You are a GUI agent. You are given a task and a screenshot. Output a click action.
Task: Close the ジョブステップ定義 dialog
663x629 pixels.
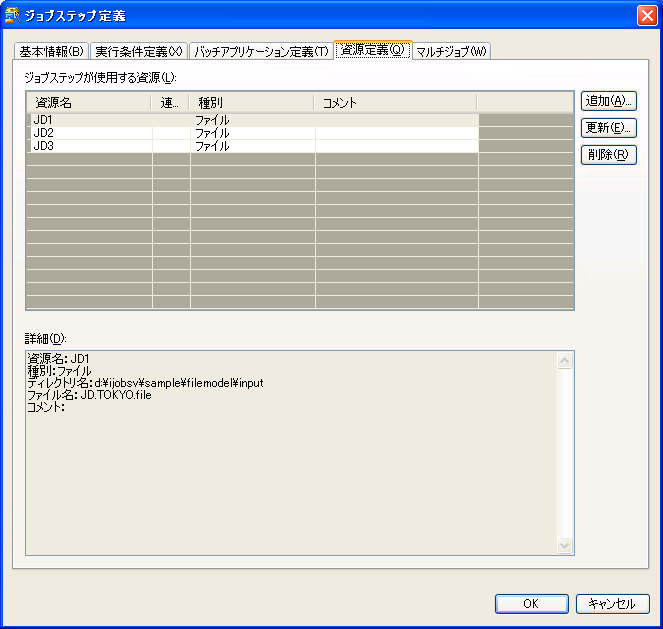click(647, 16)
